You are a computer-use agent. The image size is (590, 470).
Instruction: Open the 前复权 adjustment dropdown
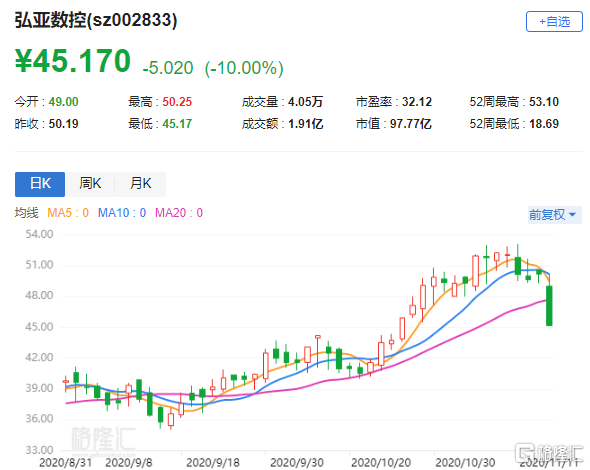point(554,214)
